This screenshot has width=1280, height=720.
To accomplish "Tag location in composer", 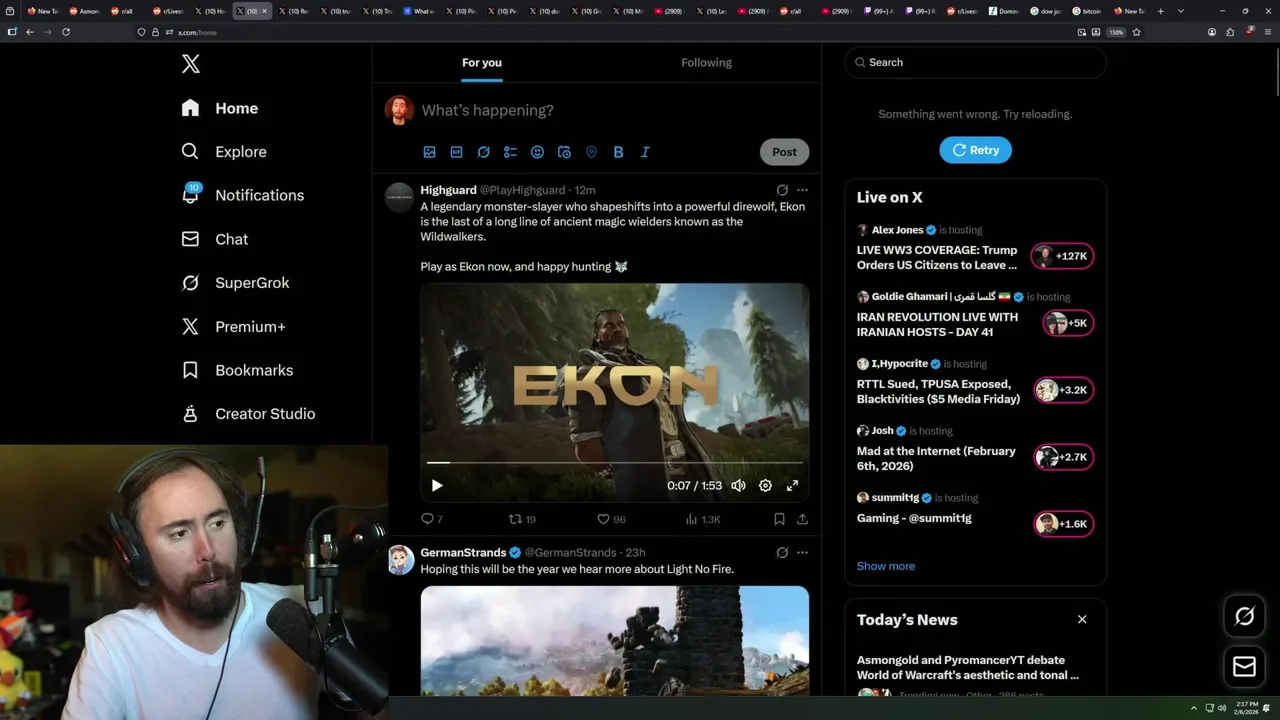I will [592, 152].
